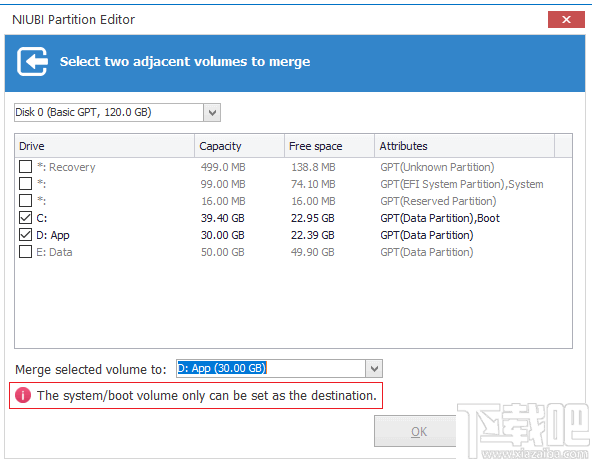Click the 'E: Data' drive label

54,252
